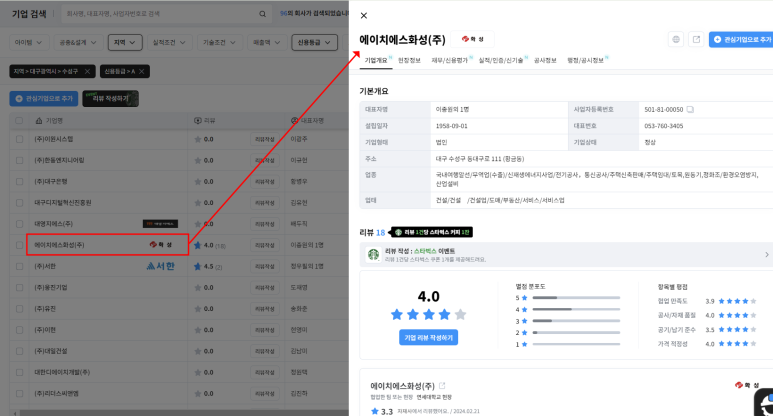Copy business number 501-81-00050 icon
This screenshot has width=773, height=416.
coord(690,109)
